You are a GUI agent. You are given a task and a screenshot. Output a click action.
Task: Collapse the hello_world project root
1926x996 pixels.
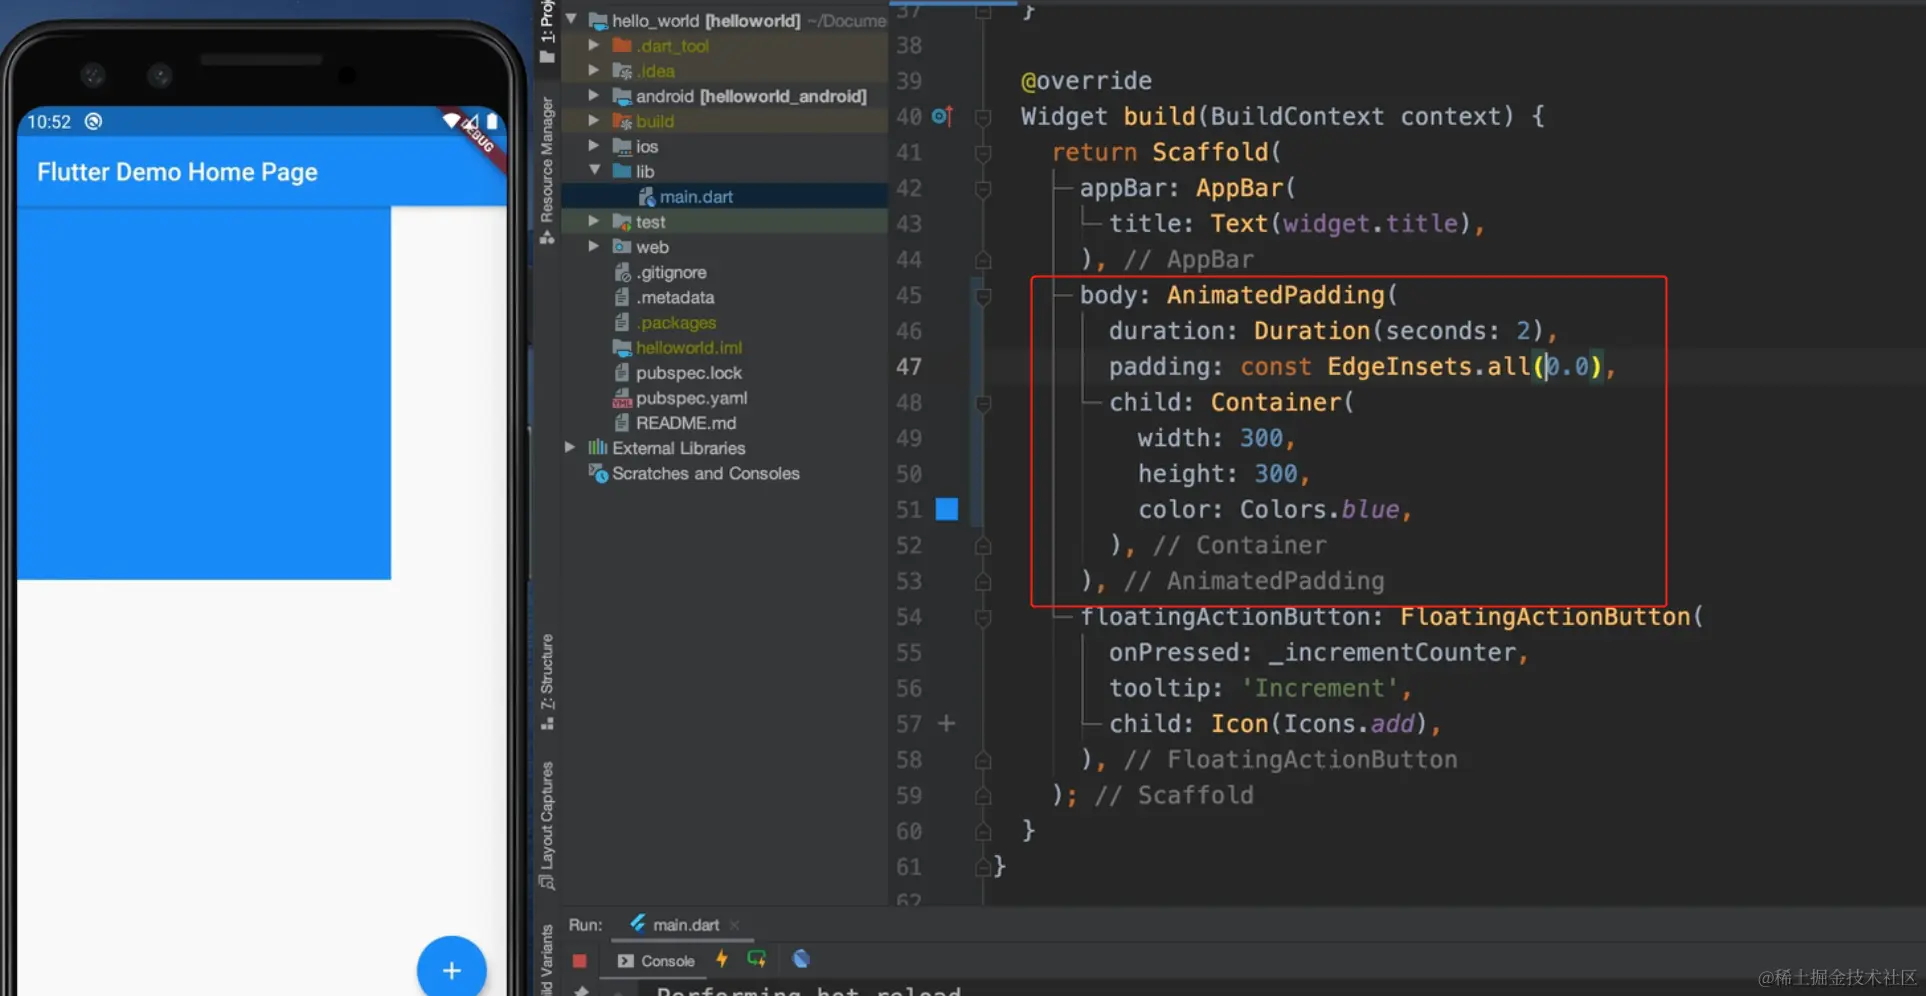click(x=571, y=19)
